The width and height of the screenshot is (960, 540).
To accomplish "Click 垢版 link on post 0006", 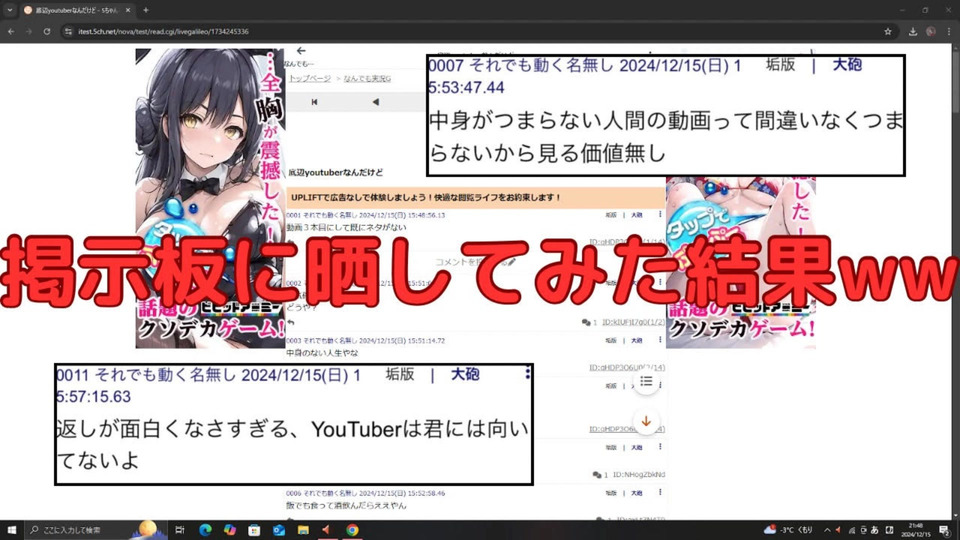I will (611, 493).
